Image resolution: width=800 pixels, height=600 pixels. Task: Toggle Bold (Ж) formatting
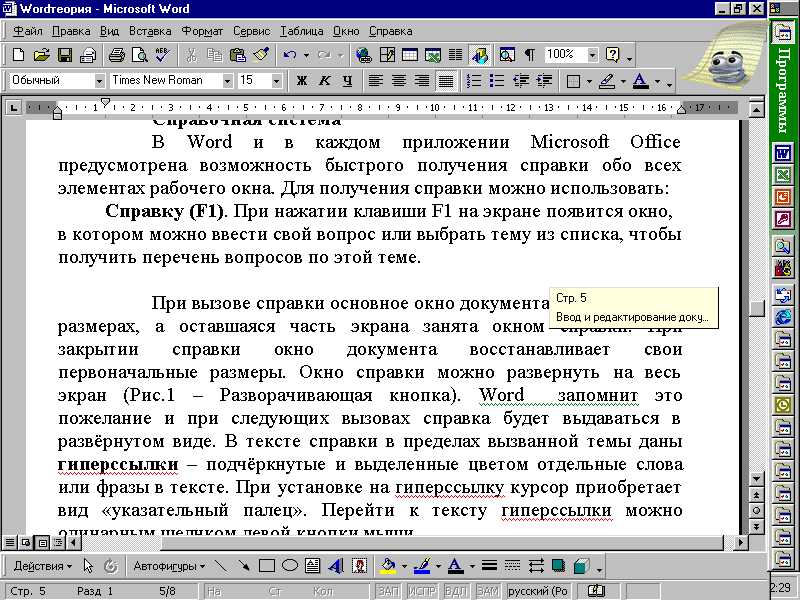click(302, 81)
